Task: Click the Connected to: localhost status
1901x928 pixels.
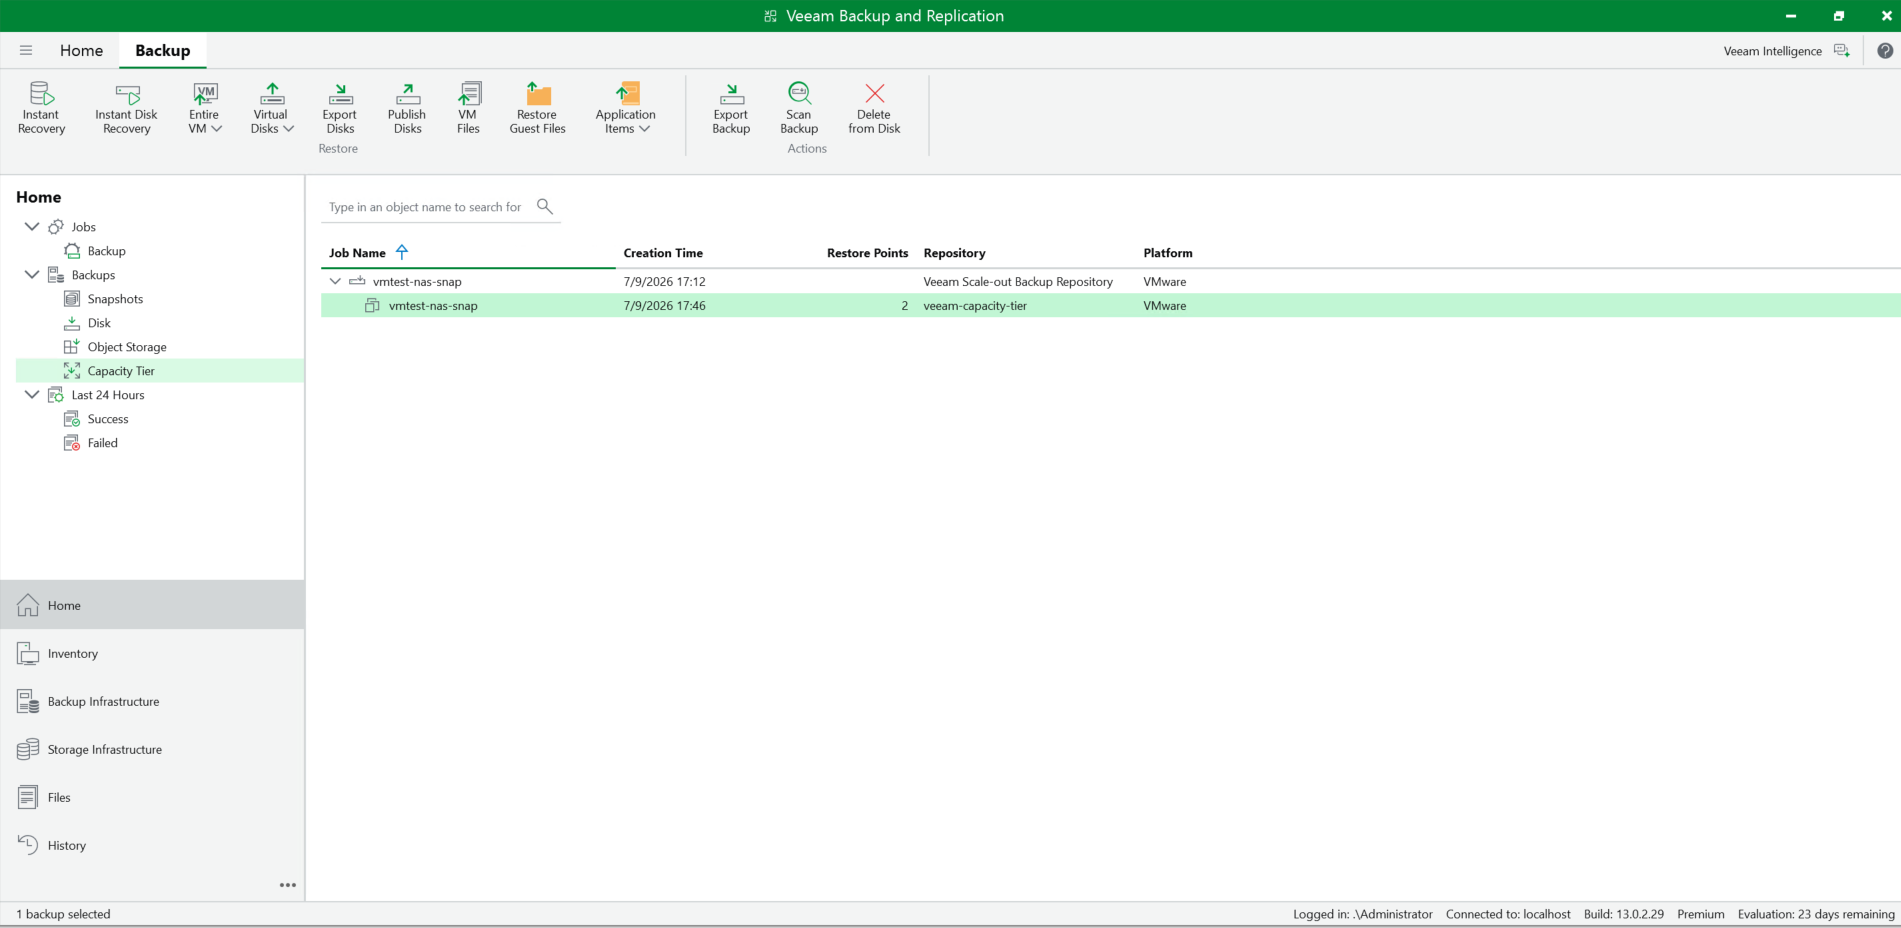Action: click(1508, 914)
